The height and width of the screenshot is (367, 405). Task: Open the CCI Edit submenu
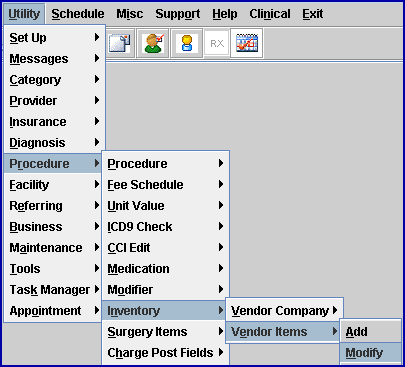point(166,248)
